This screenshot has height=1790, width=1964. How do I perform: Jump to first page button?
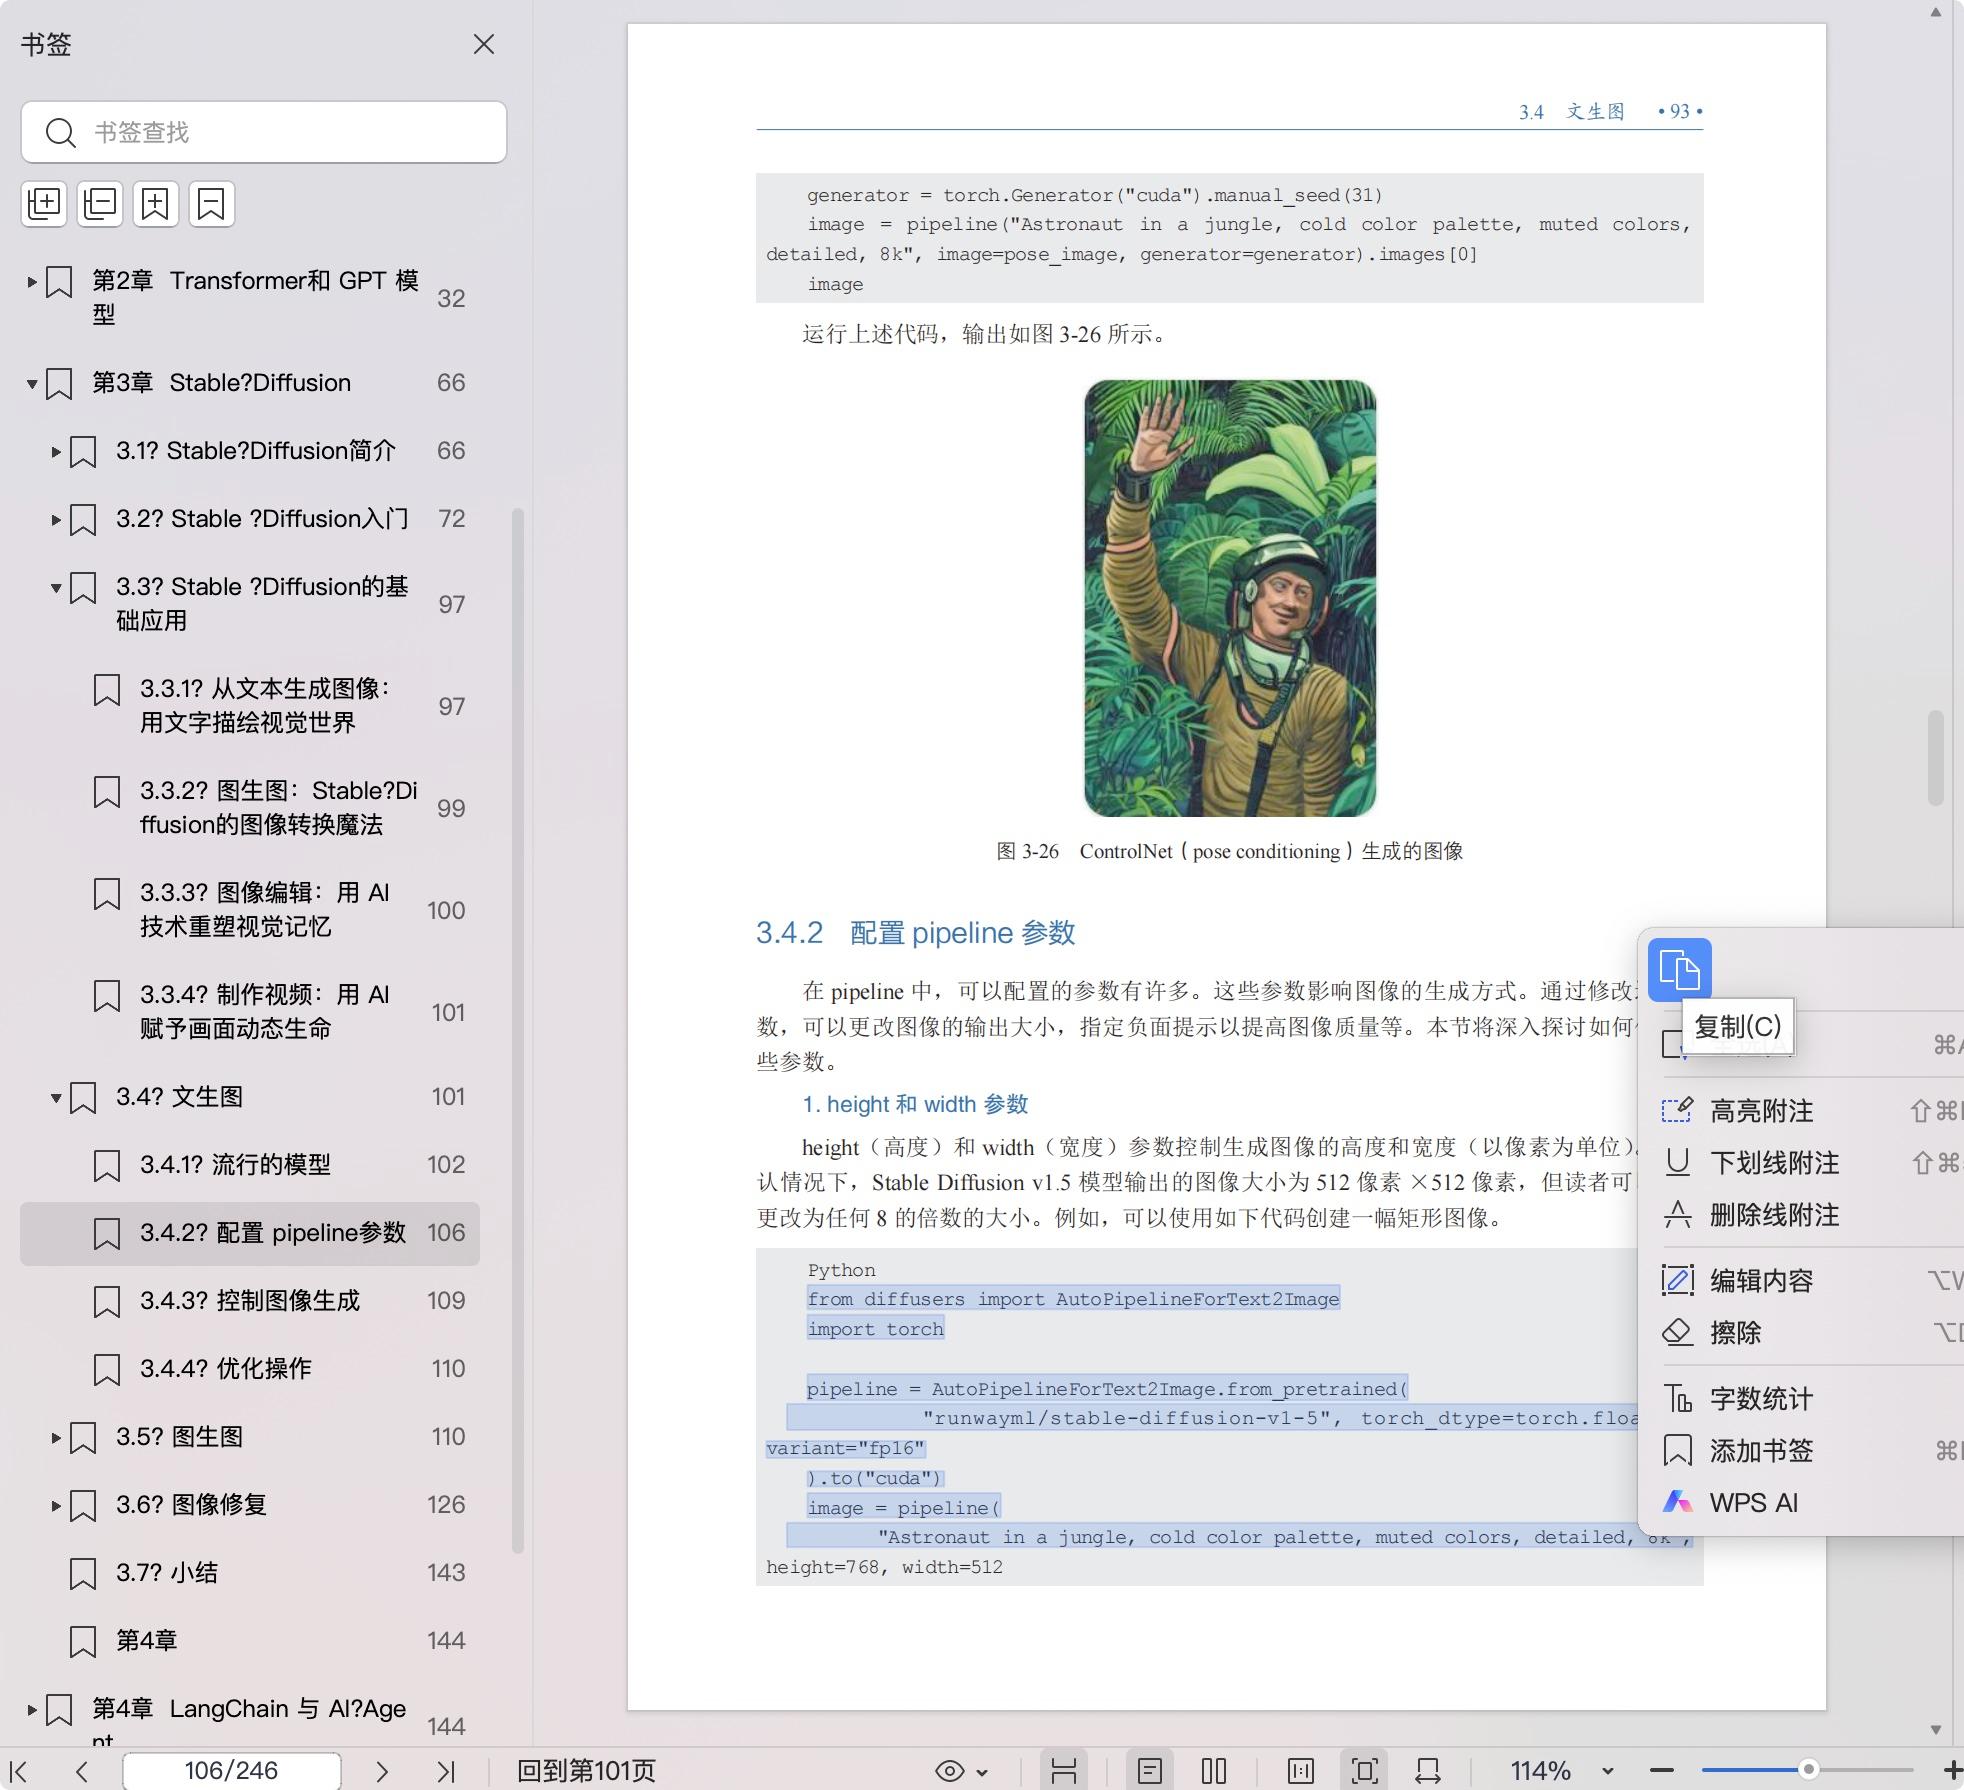click(19, 1771)
